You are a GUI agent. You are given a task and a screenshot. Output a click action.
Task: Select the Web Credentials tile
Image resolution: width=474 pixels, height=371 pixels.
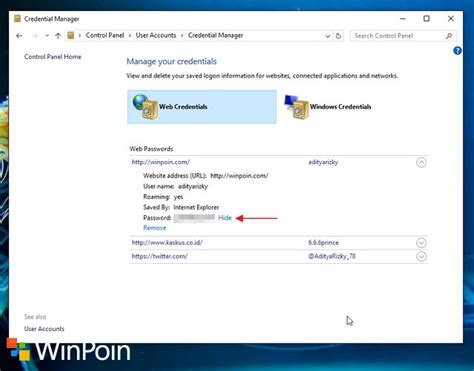click(202, 107)
